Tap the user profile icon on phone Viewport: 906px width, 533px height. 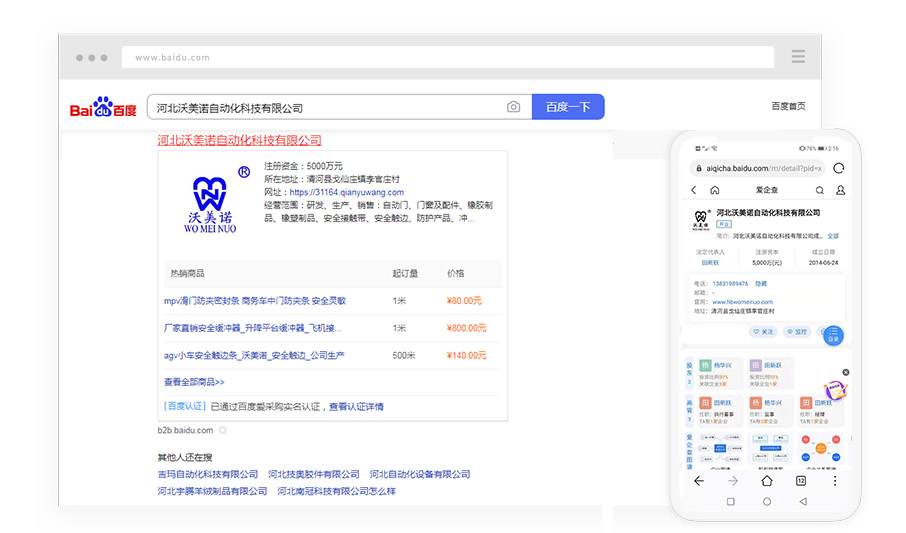coord(840,190)
